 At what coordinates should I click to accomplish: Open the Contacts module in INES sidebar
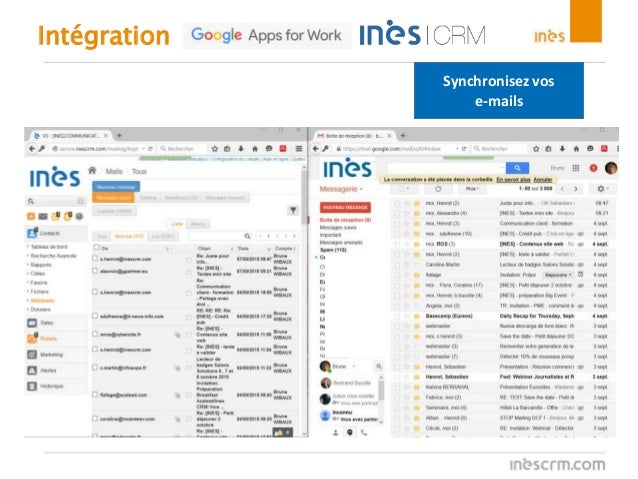(55, 233)
